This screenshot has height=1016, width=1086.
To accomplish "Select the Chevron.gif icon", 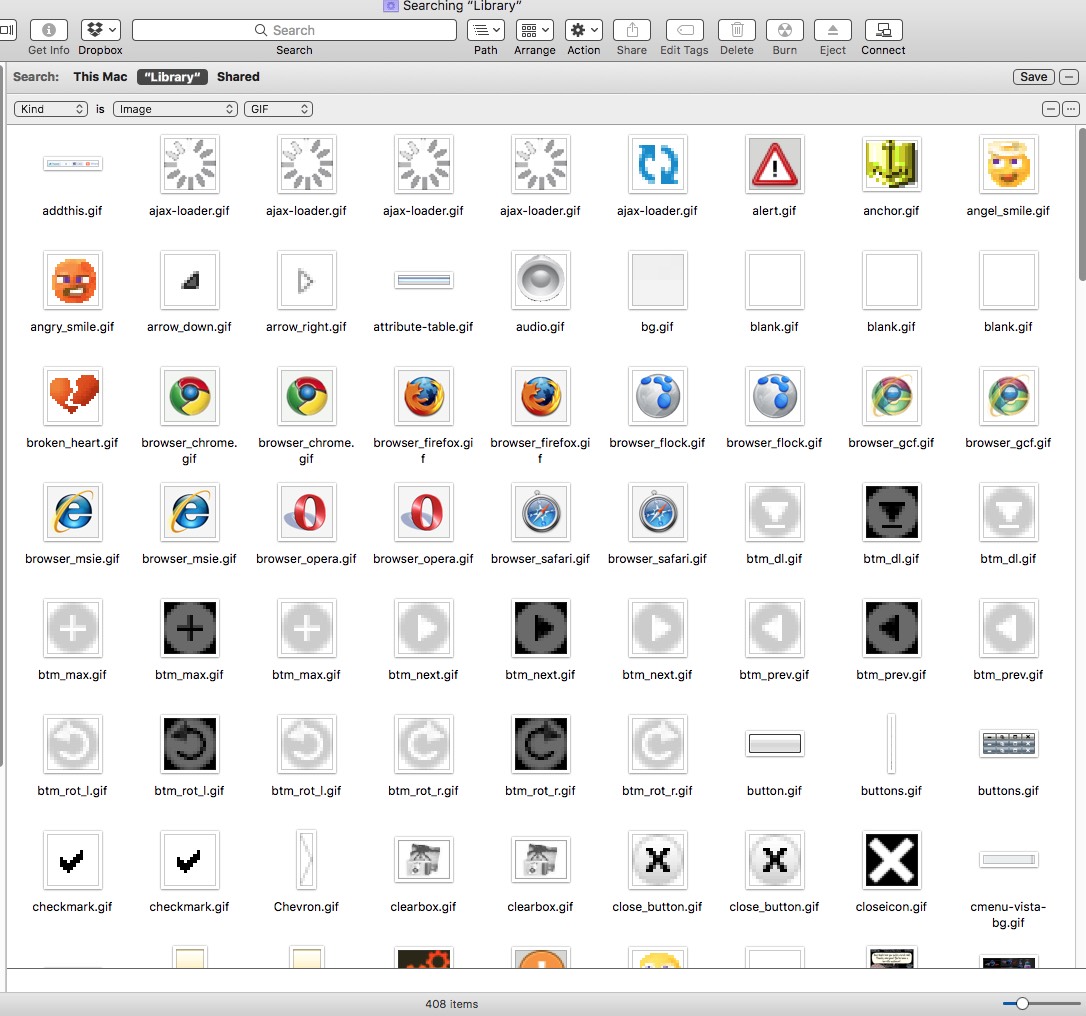I will pyautogui.click(x=306, y=859).
